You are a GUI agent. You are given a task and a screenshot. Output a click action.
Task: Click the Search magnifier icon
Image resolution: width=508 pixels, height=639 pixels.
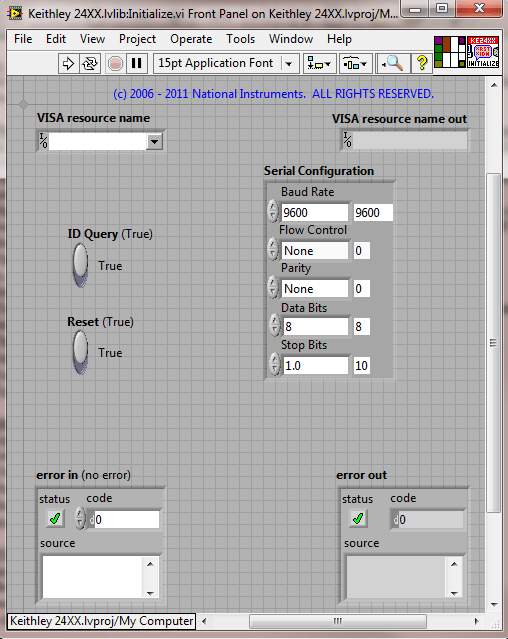point(393,64)
